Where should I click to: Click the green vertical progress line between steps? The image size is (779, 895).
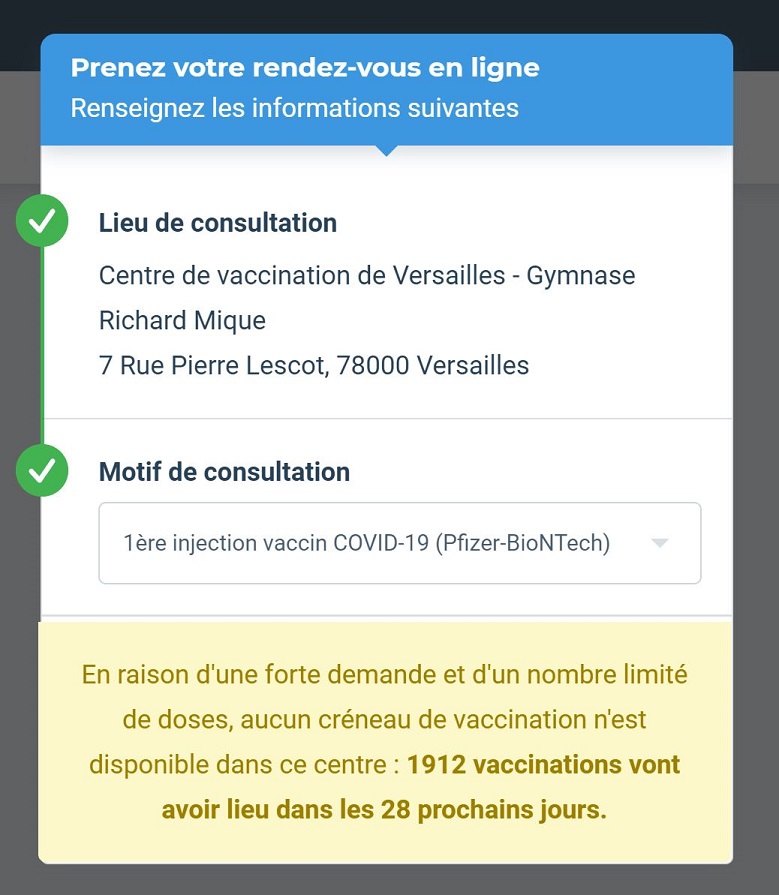[42, 346]
